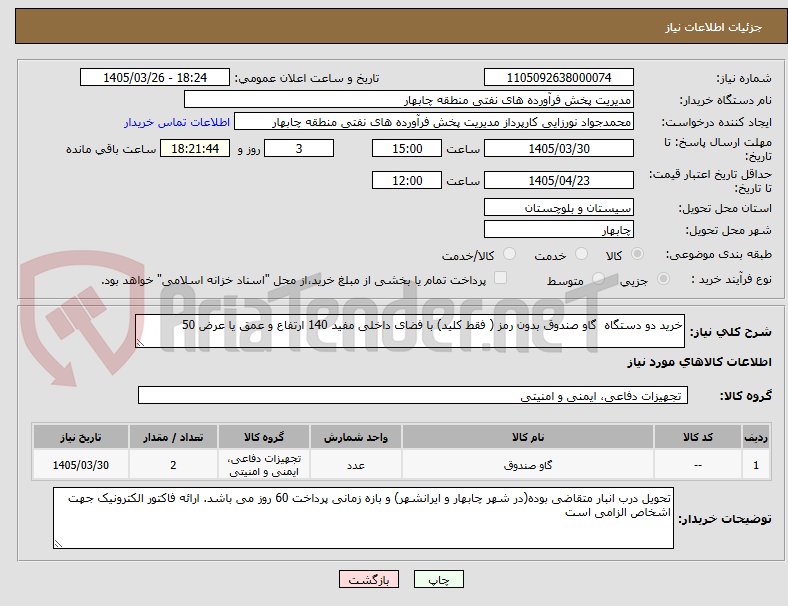Viewport: 788px width, 606px height.
Task: Select the کالا radio button
Action: pyautogui.click(x=637, y=254)
